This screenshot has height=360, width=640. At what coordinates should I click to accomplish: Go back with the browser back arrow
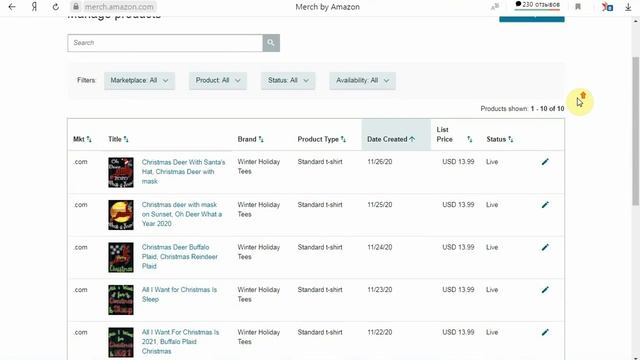pyautogui.click(x=12, y=7)
